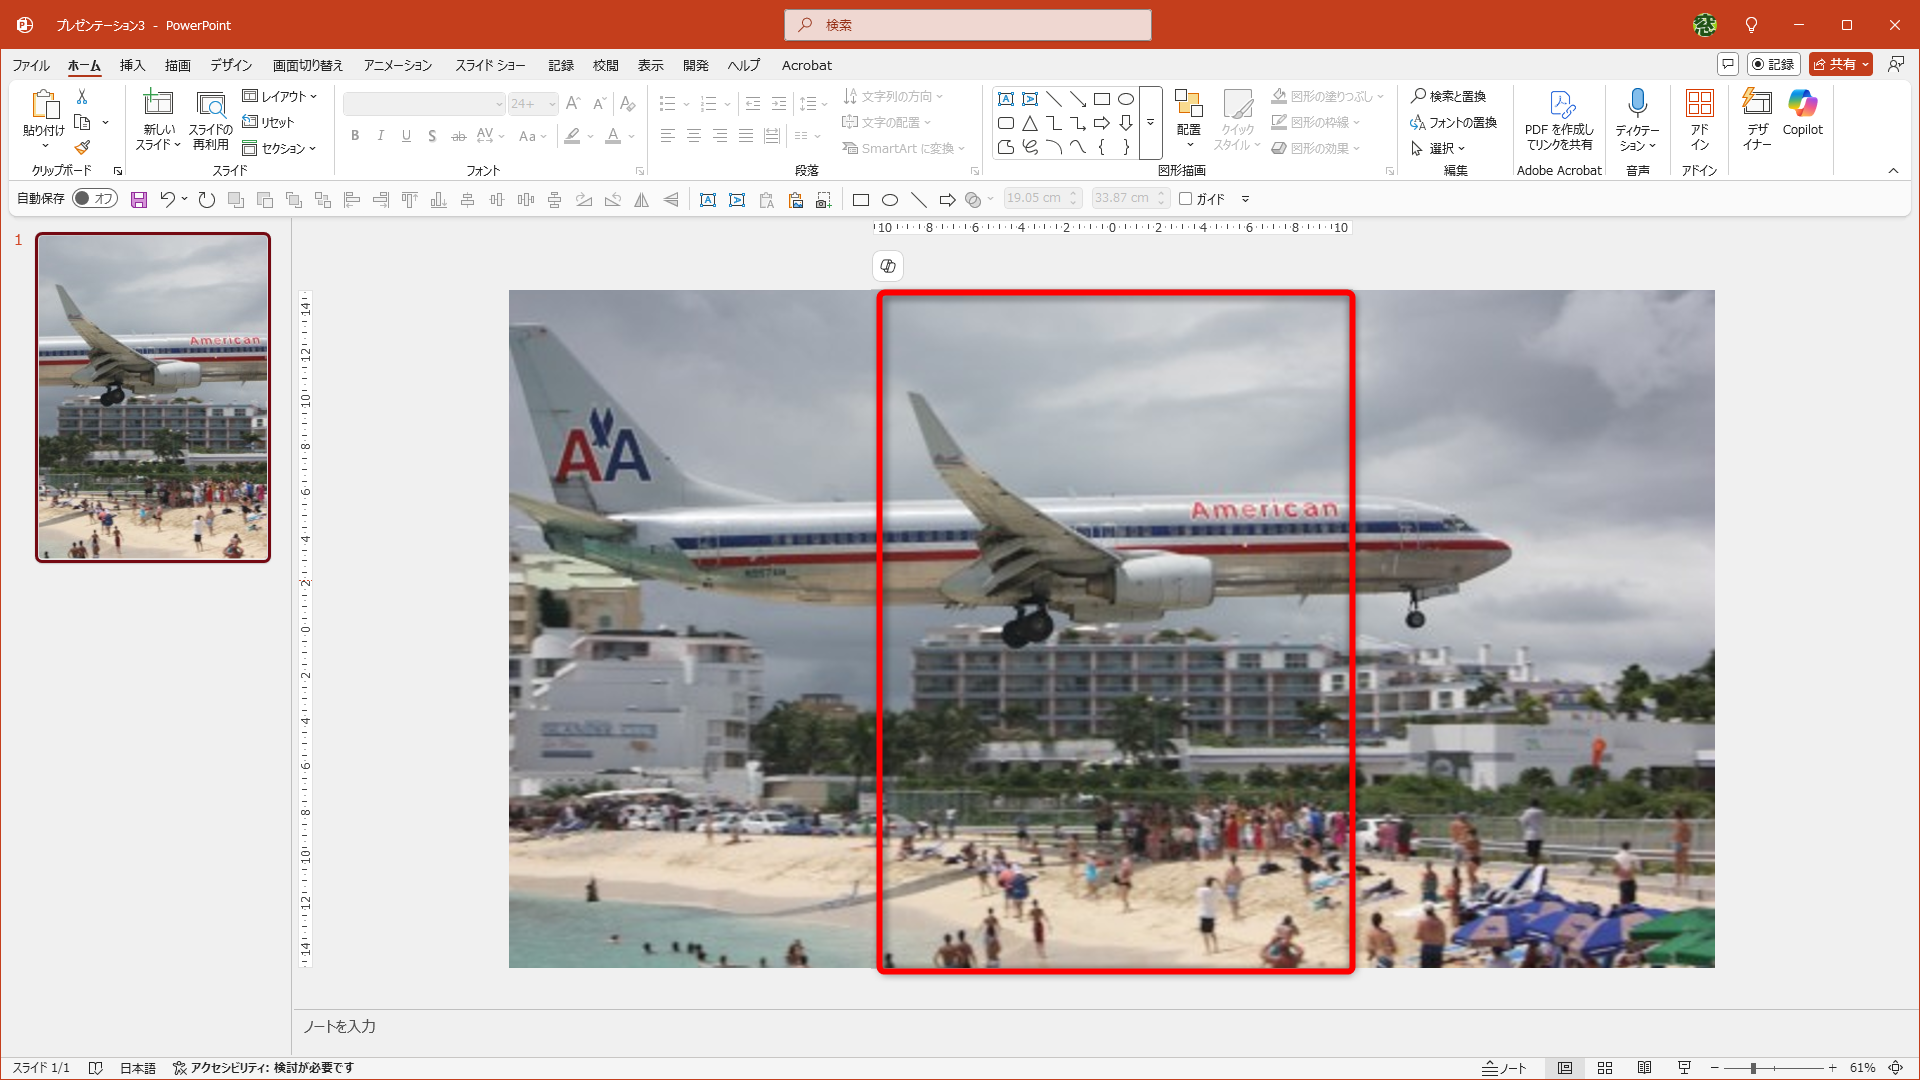Toggle the Notes pane in status bar
The height and width of the screenshot is (1080, 1920).
tap(1505, 1068)
